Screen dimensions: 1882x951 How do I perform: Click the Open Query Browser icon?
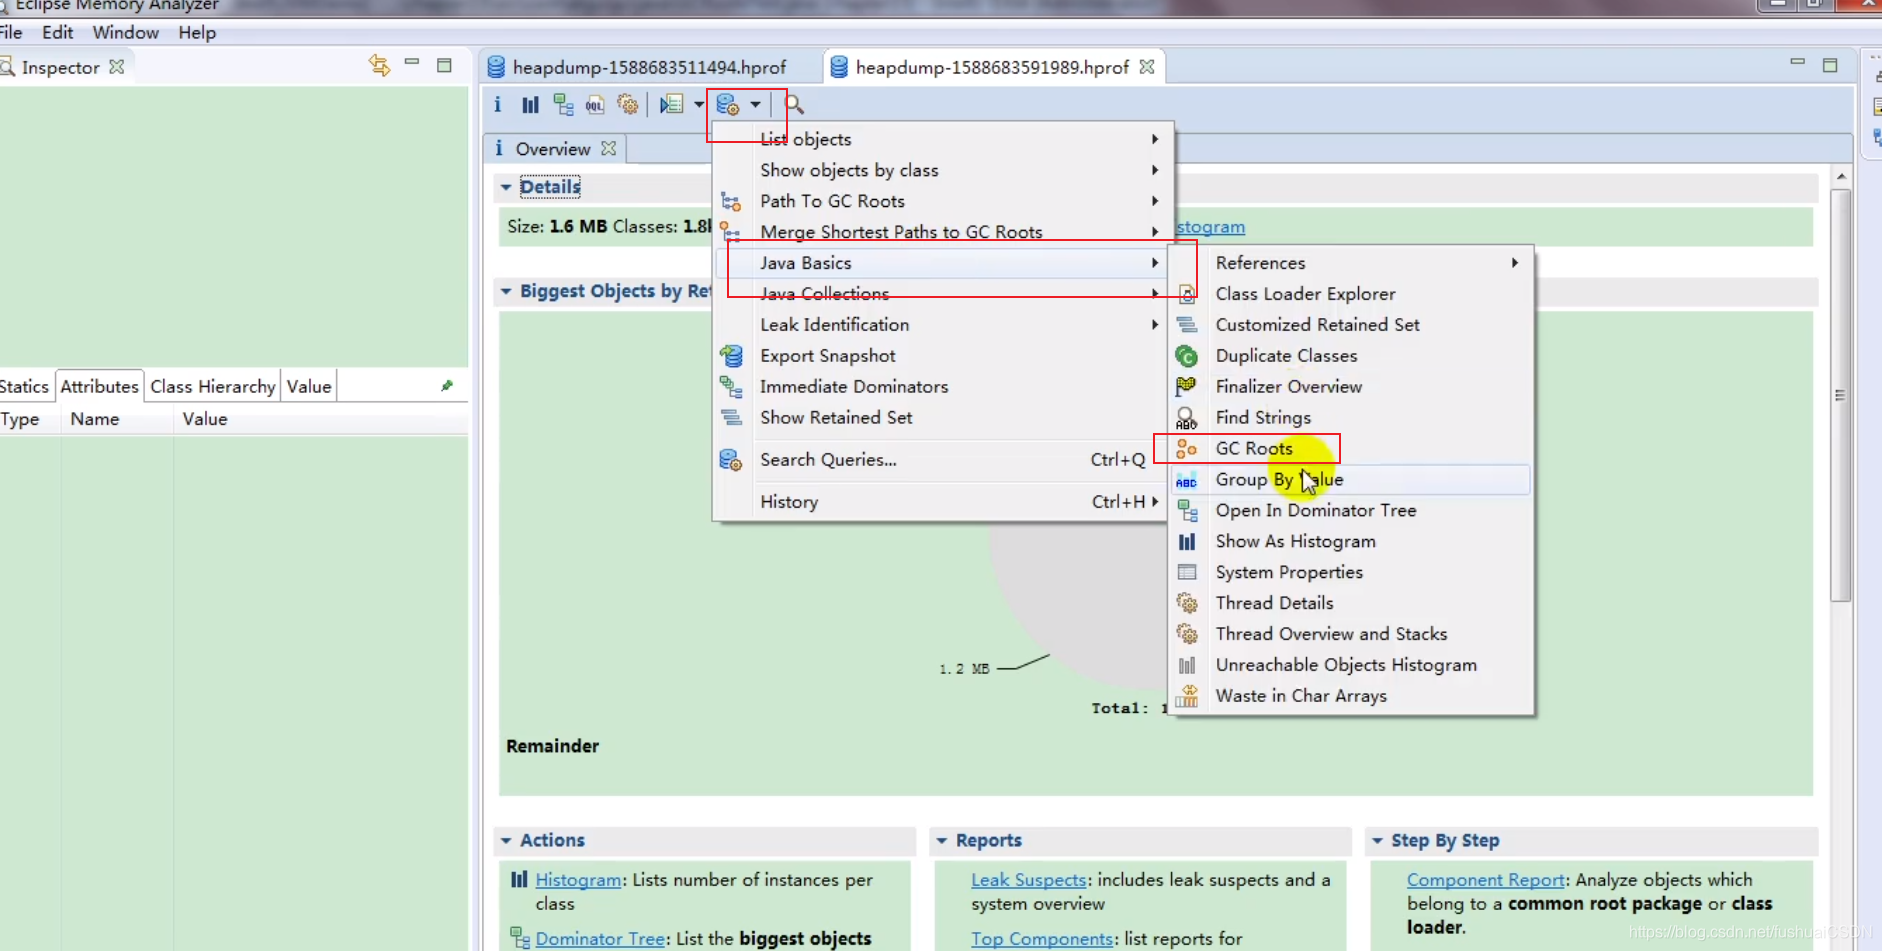tap(728, 104)
